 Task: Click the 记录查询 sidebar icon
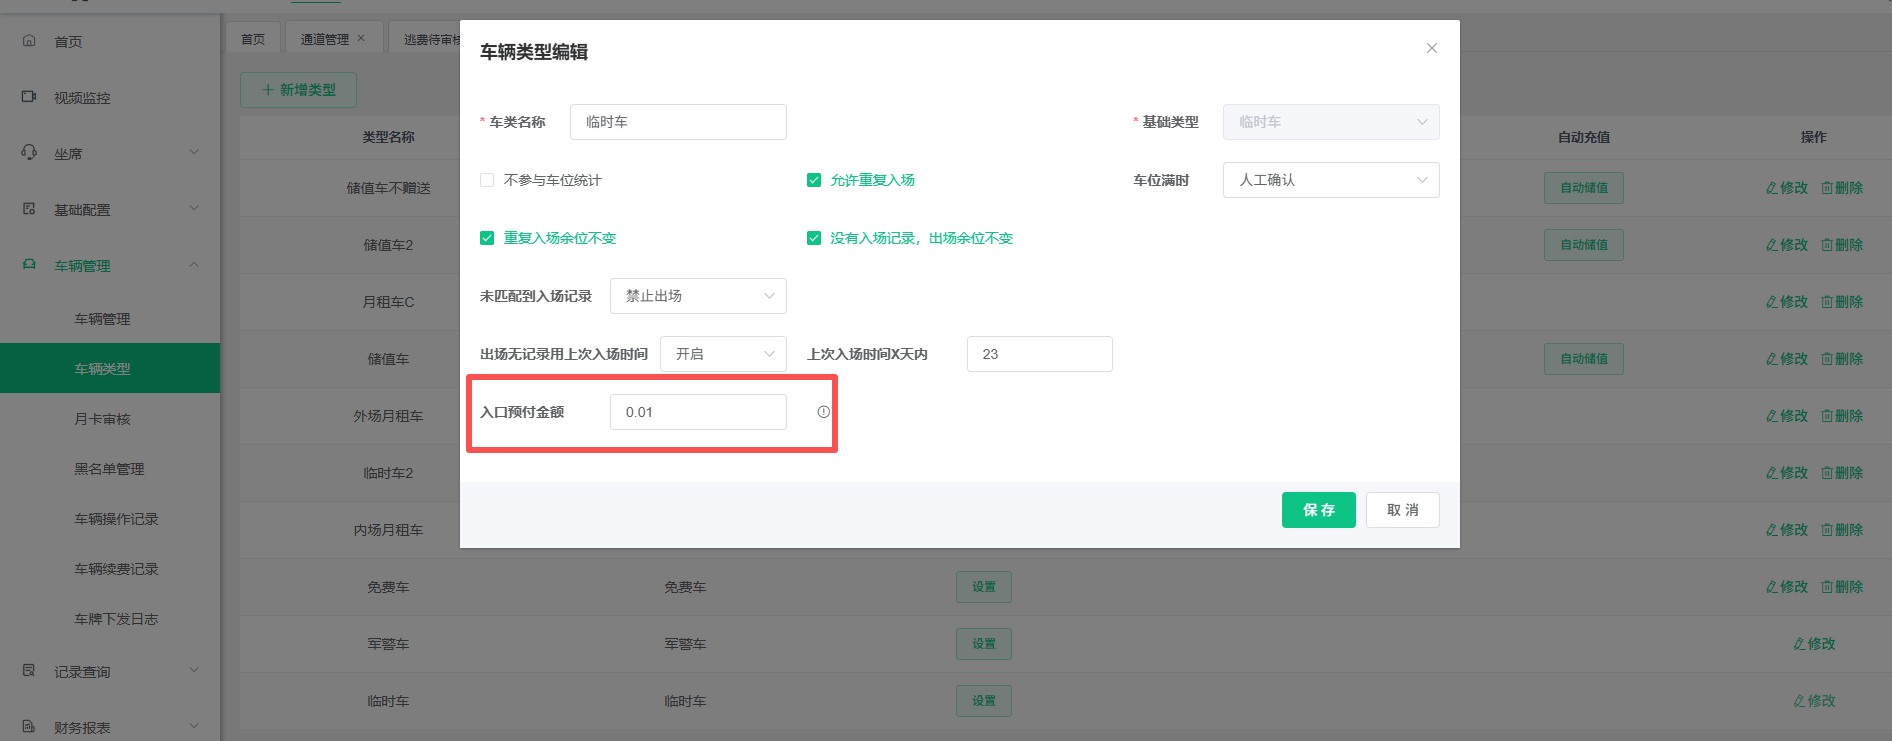29,671
